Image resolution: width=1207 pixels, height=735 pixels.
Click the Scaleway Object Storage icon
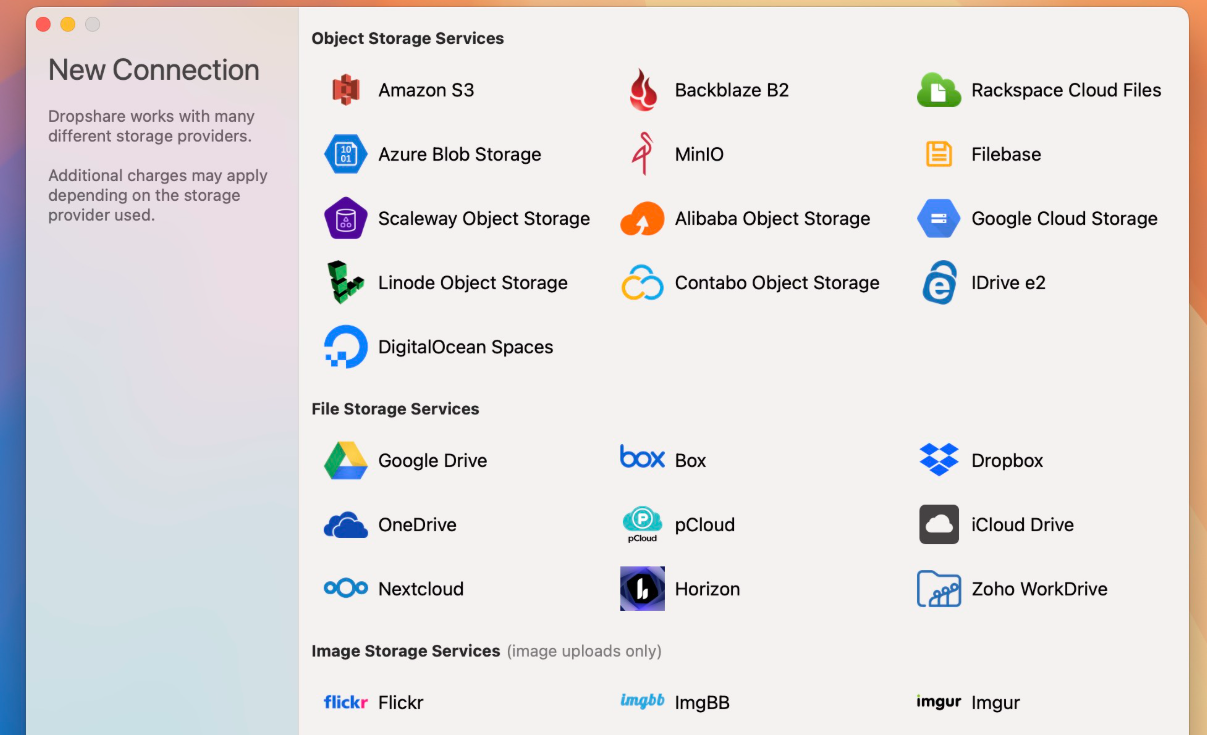pos(346,218)
